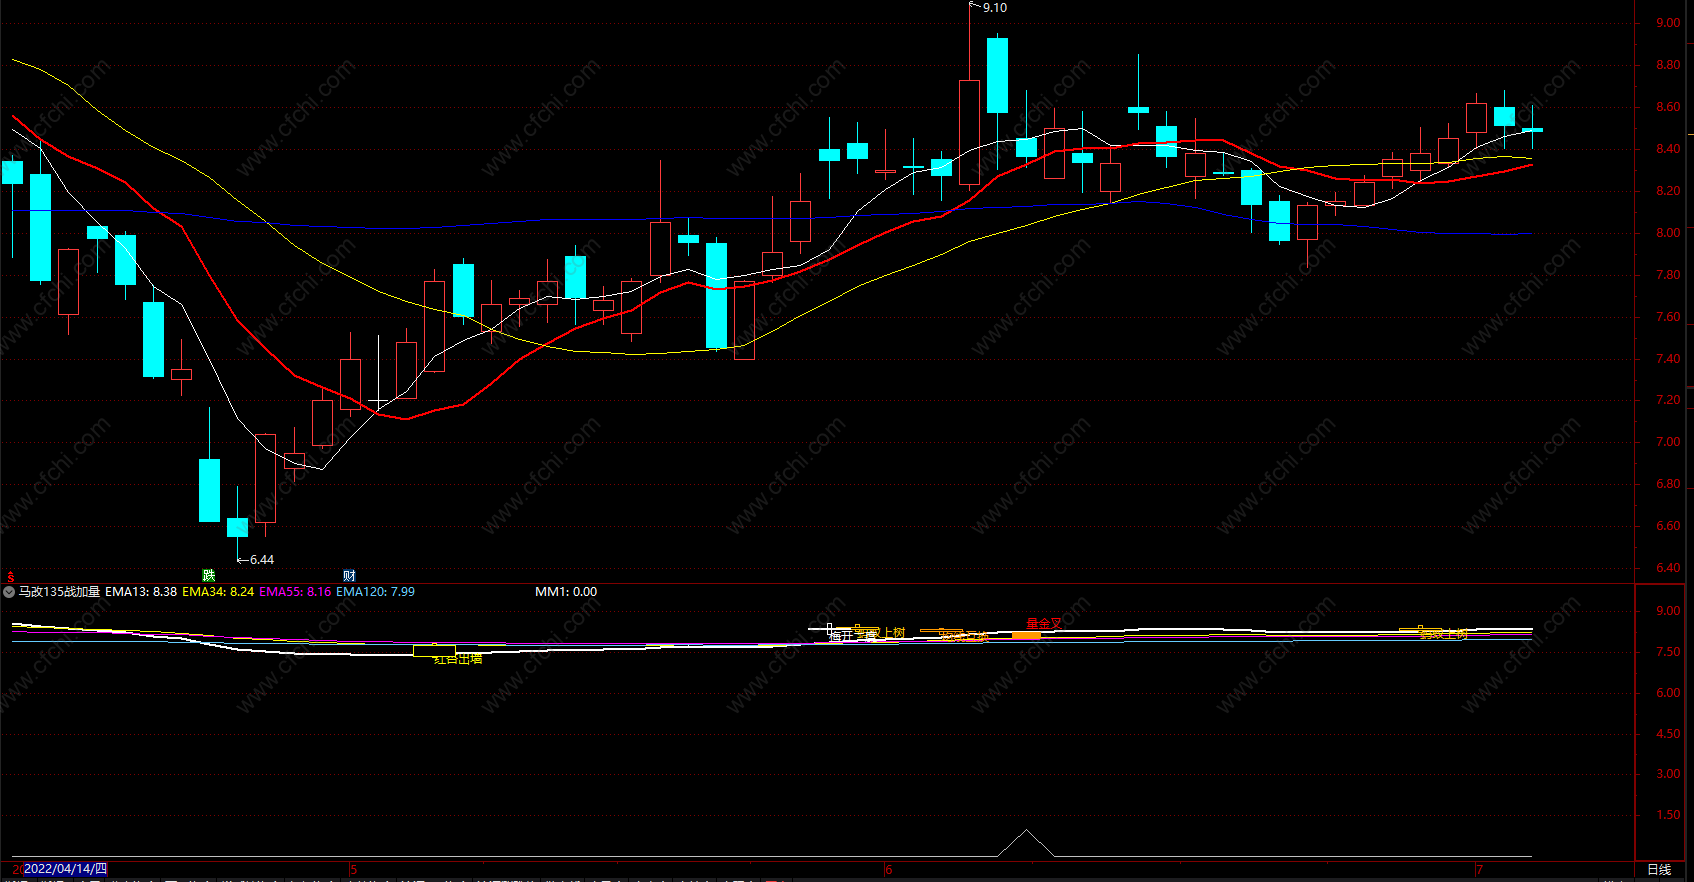Click the EMA34: 8.24 value
1694x882 pixels.
coord(218,592)
